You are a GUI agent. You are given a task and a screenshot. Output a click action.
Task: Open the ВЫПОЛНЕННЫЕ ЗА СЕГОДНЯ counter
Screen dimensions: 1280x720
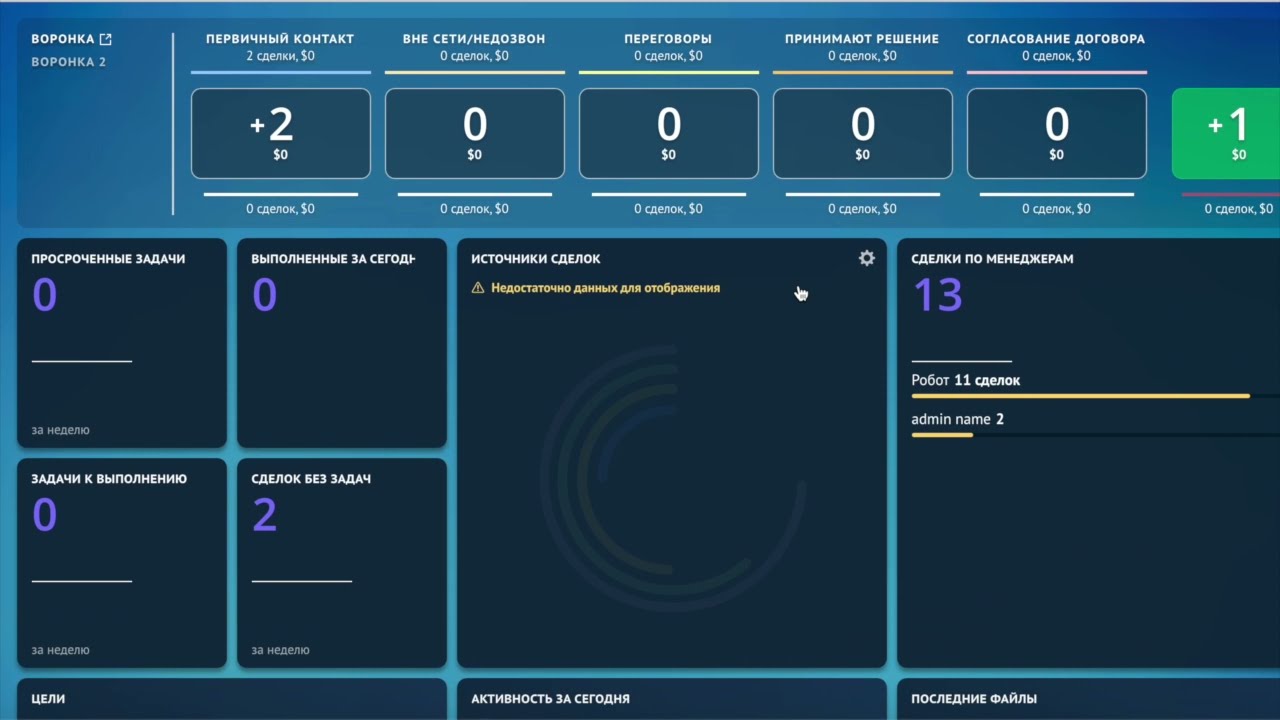point(264,294)
